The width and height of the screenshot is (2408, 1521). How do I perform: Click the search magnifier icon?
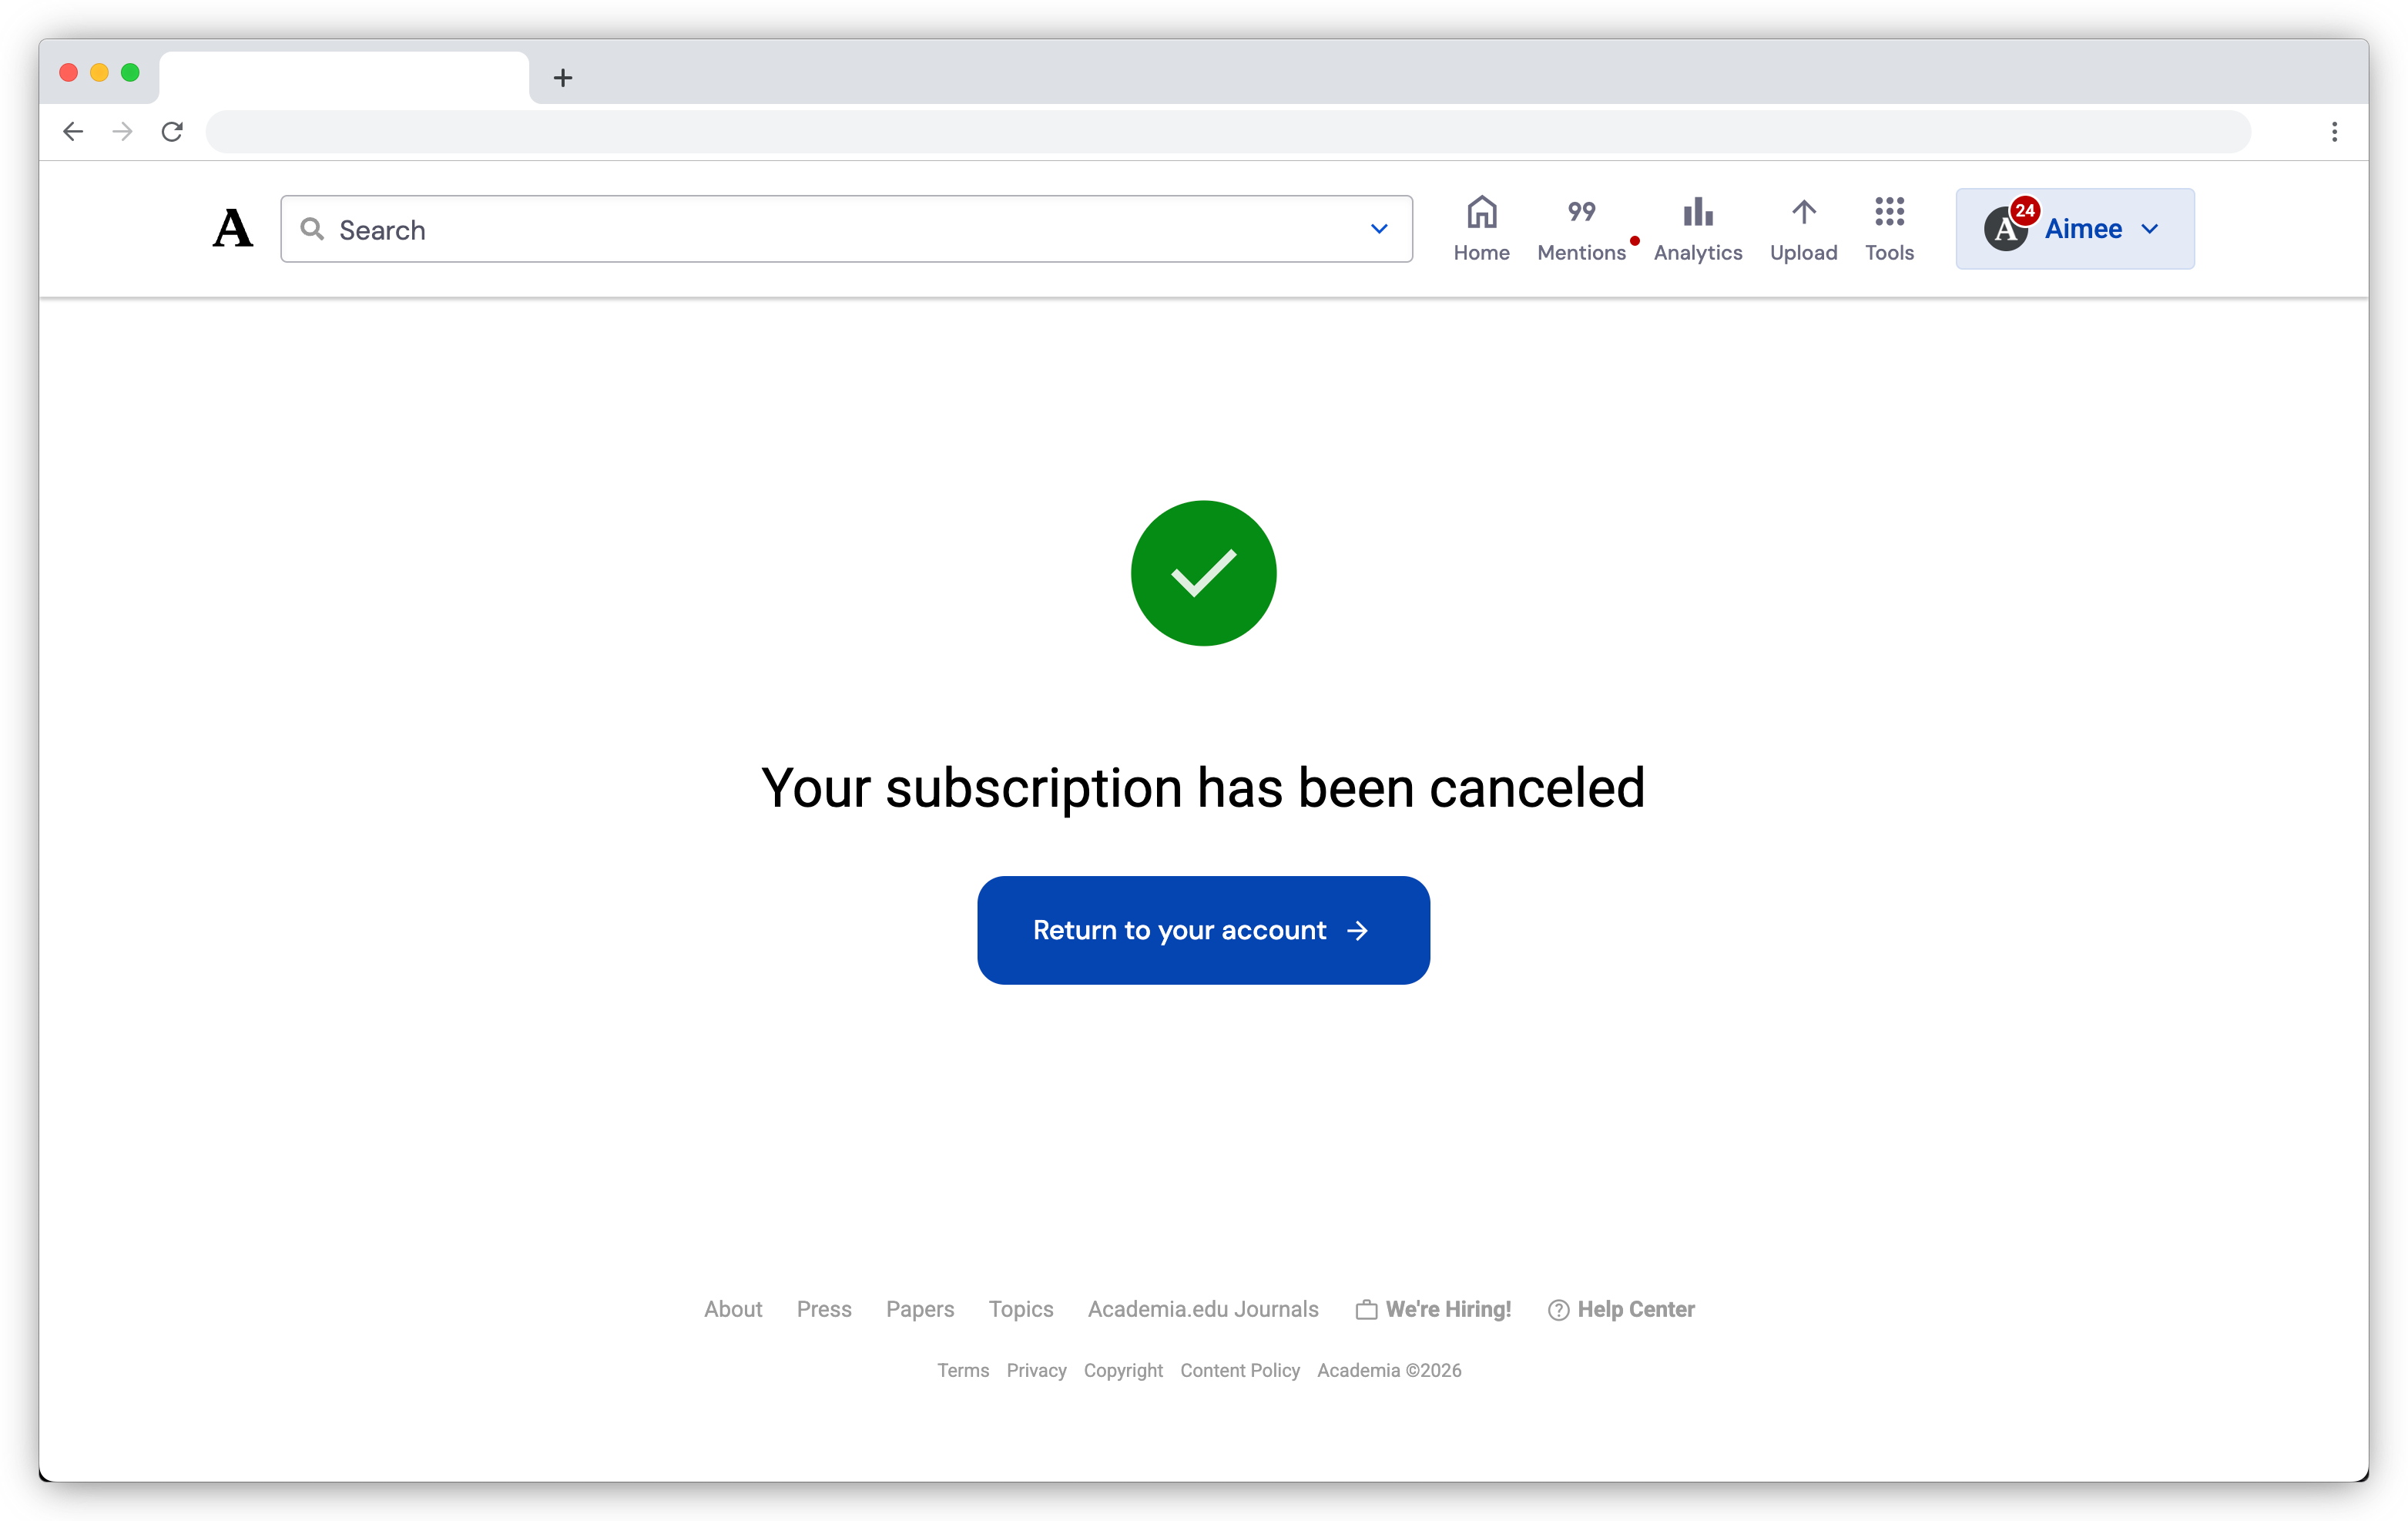click(x=312, y=229)
